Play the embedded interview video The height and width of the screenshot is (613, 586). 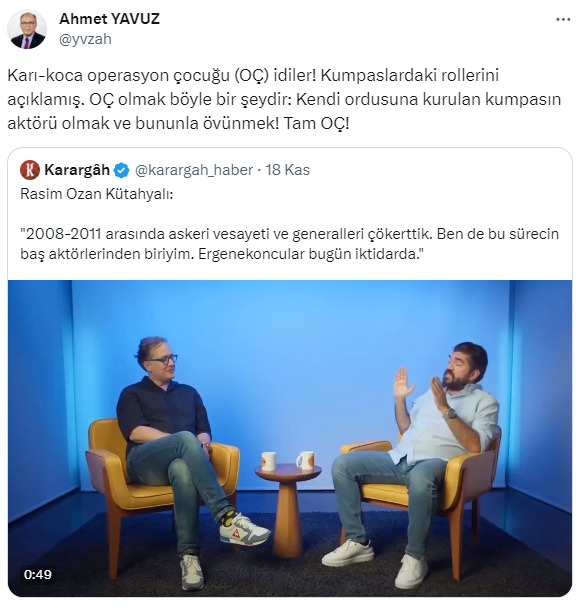pyautogui.click(x=290, y=438)
